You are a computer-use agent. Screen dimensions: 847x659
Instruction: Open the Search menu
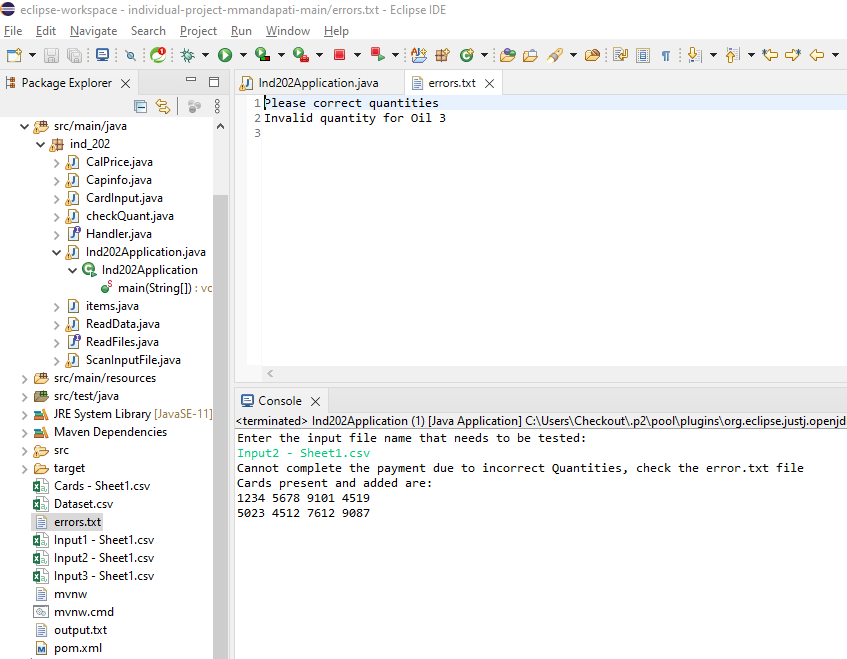[148, 31]
